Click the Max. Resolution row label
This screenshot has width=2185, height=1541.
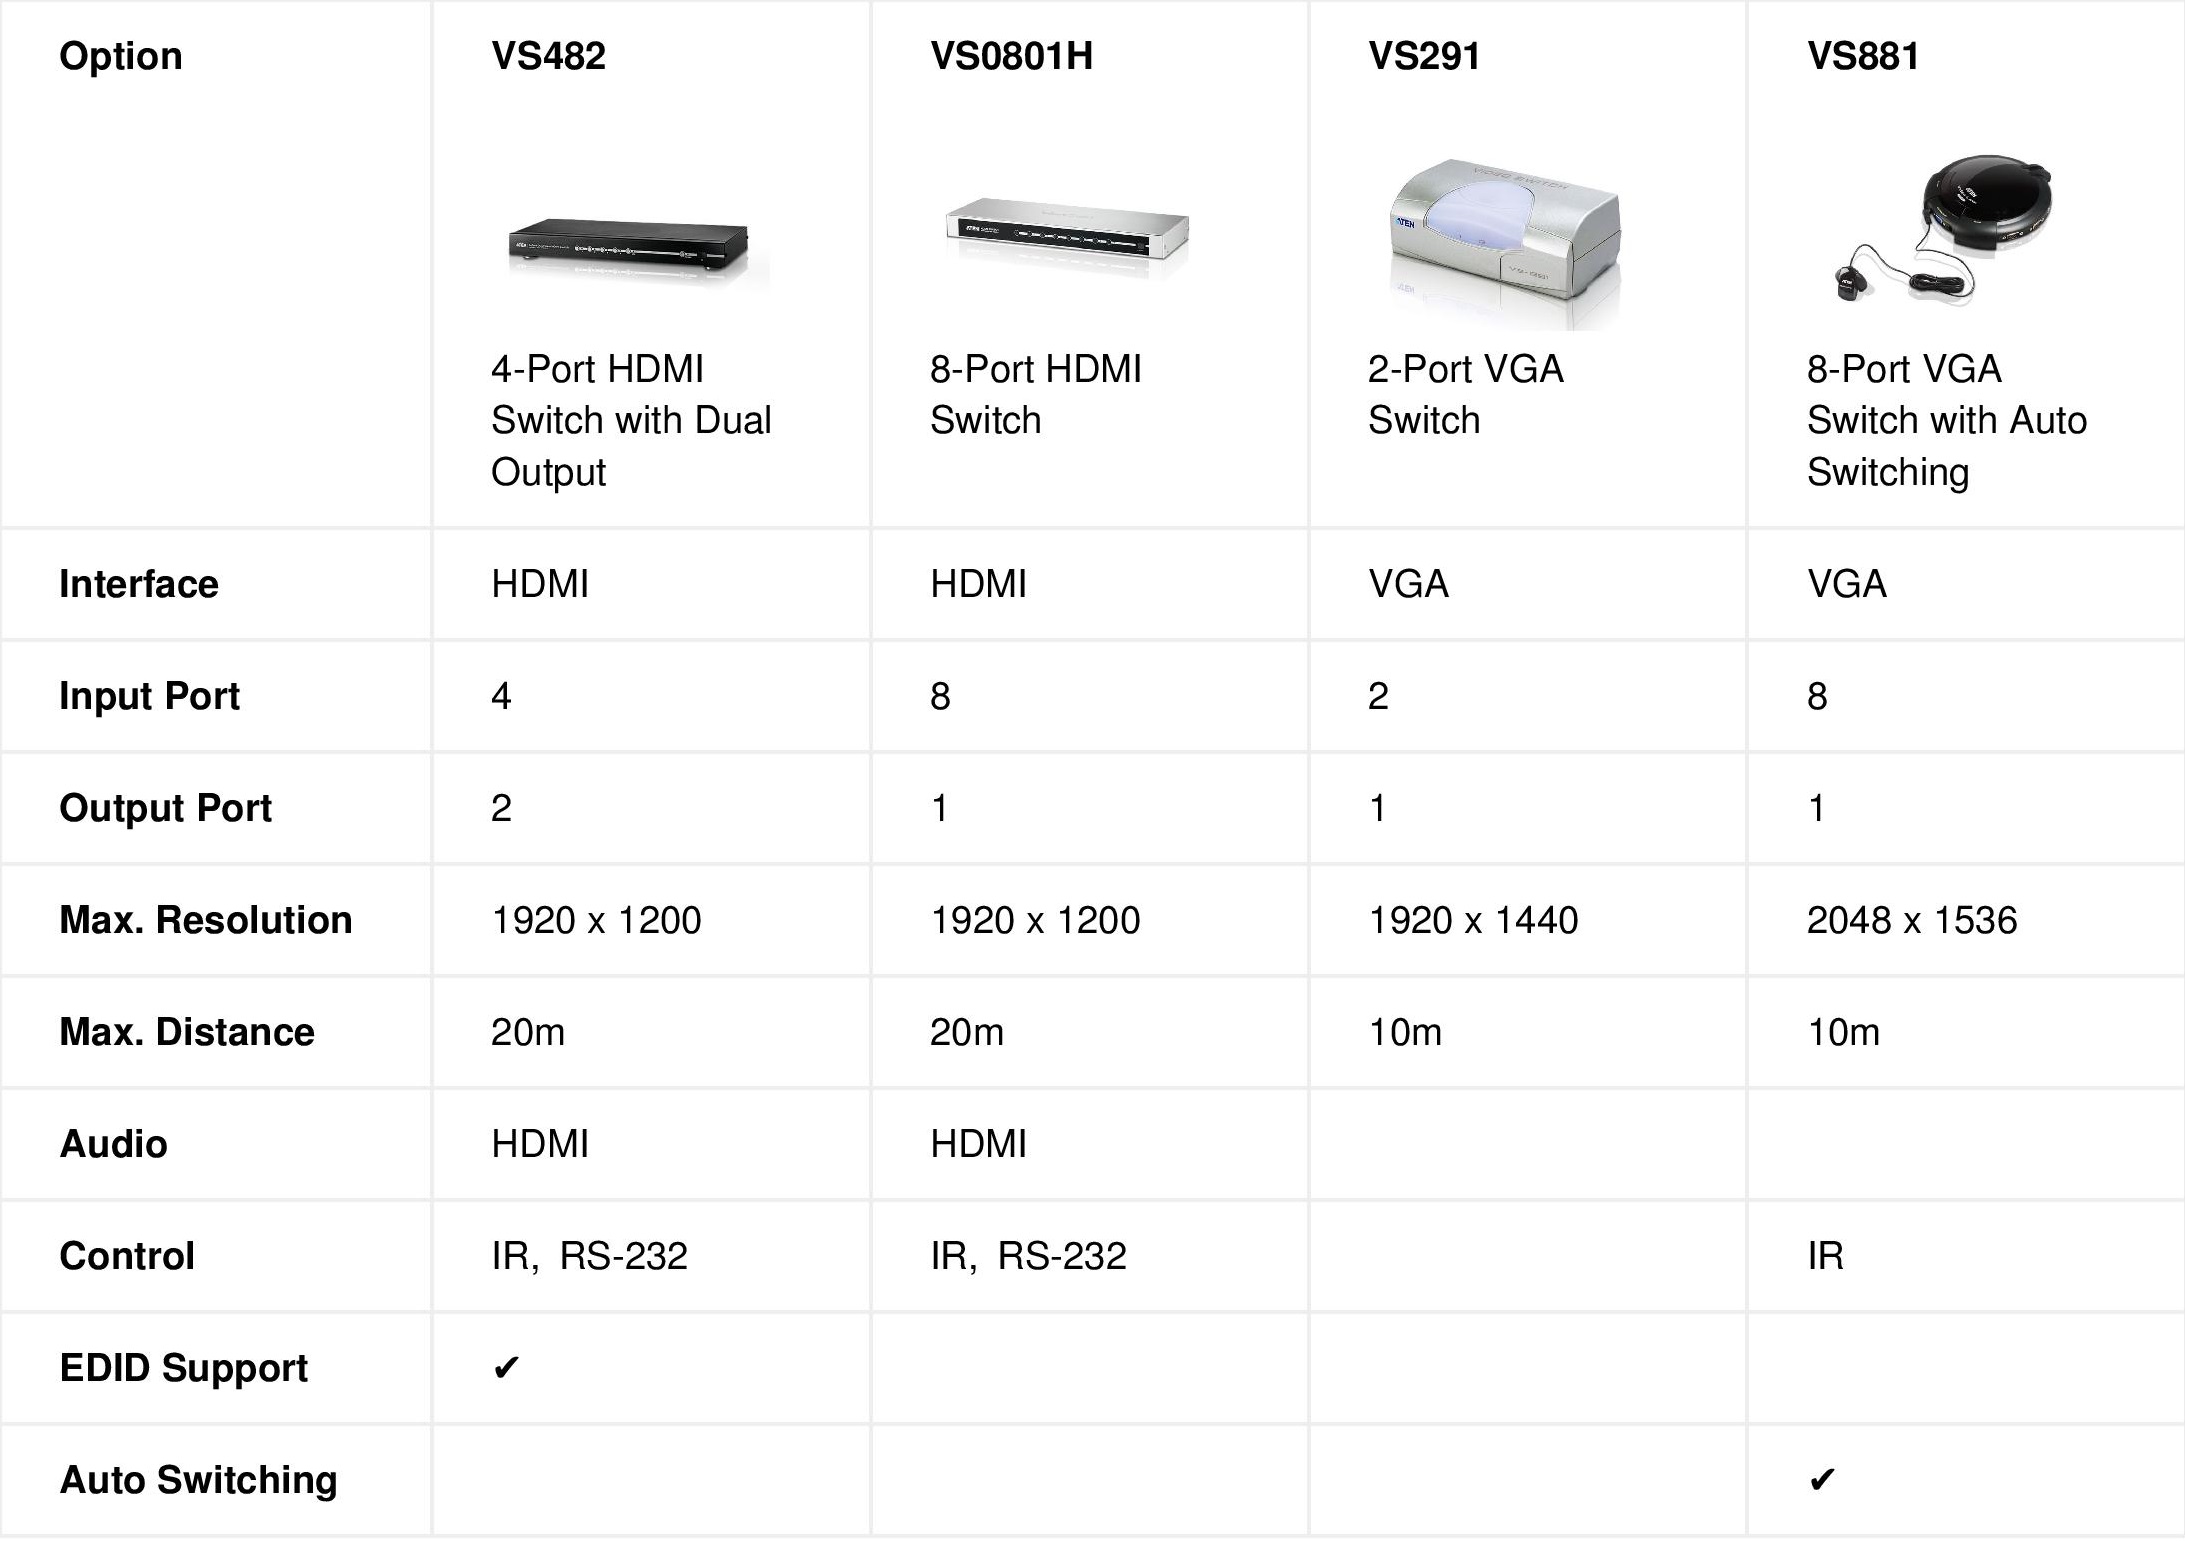[206, 920]
